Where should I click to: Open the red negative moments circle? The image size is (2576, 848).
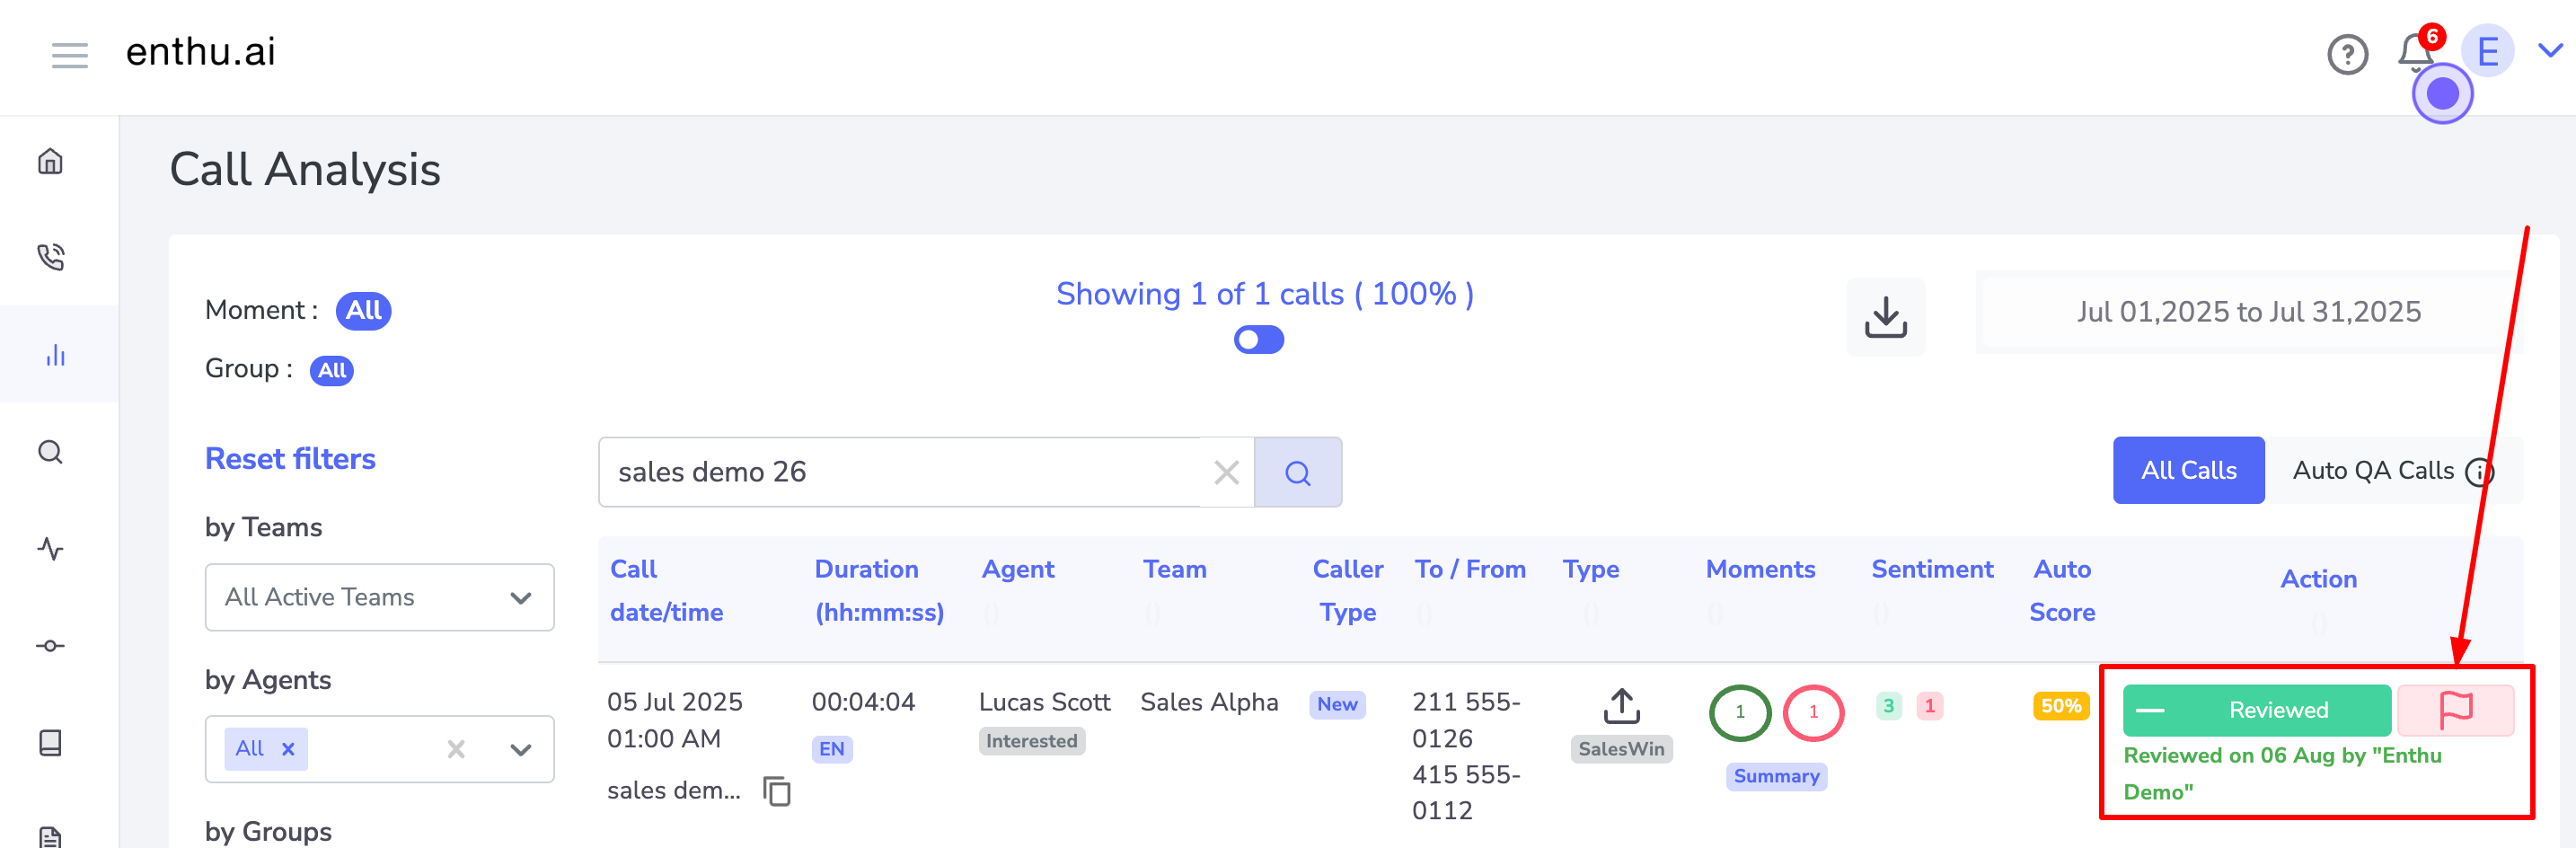pyautogui.click(x=1813, y=712)
